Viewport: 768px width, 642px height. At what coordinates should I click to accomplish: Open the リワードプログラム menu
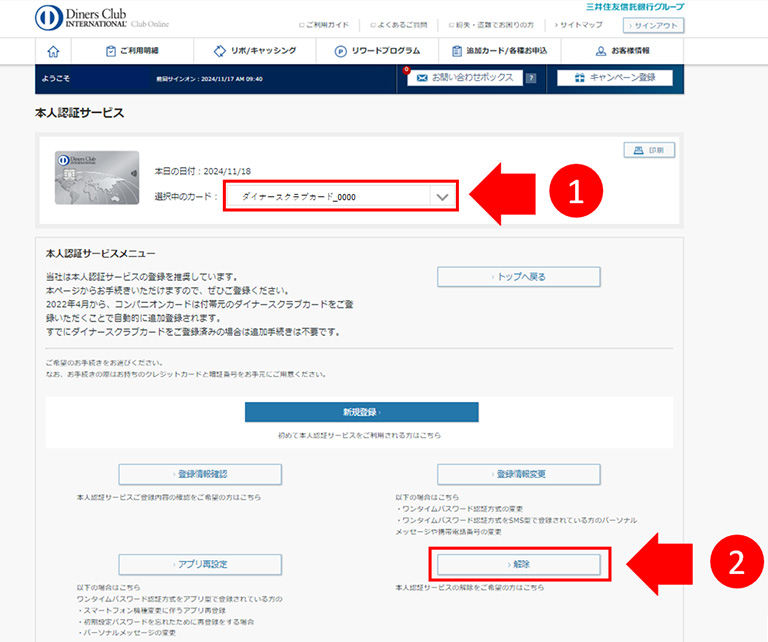377,50
